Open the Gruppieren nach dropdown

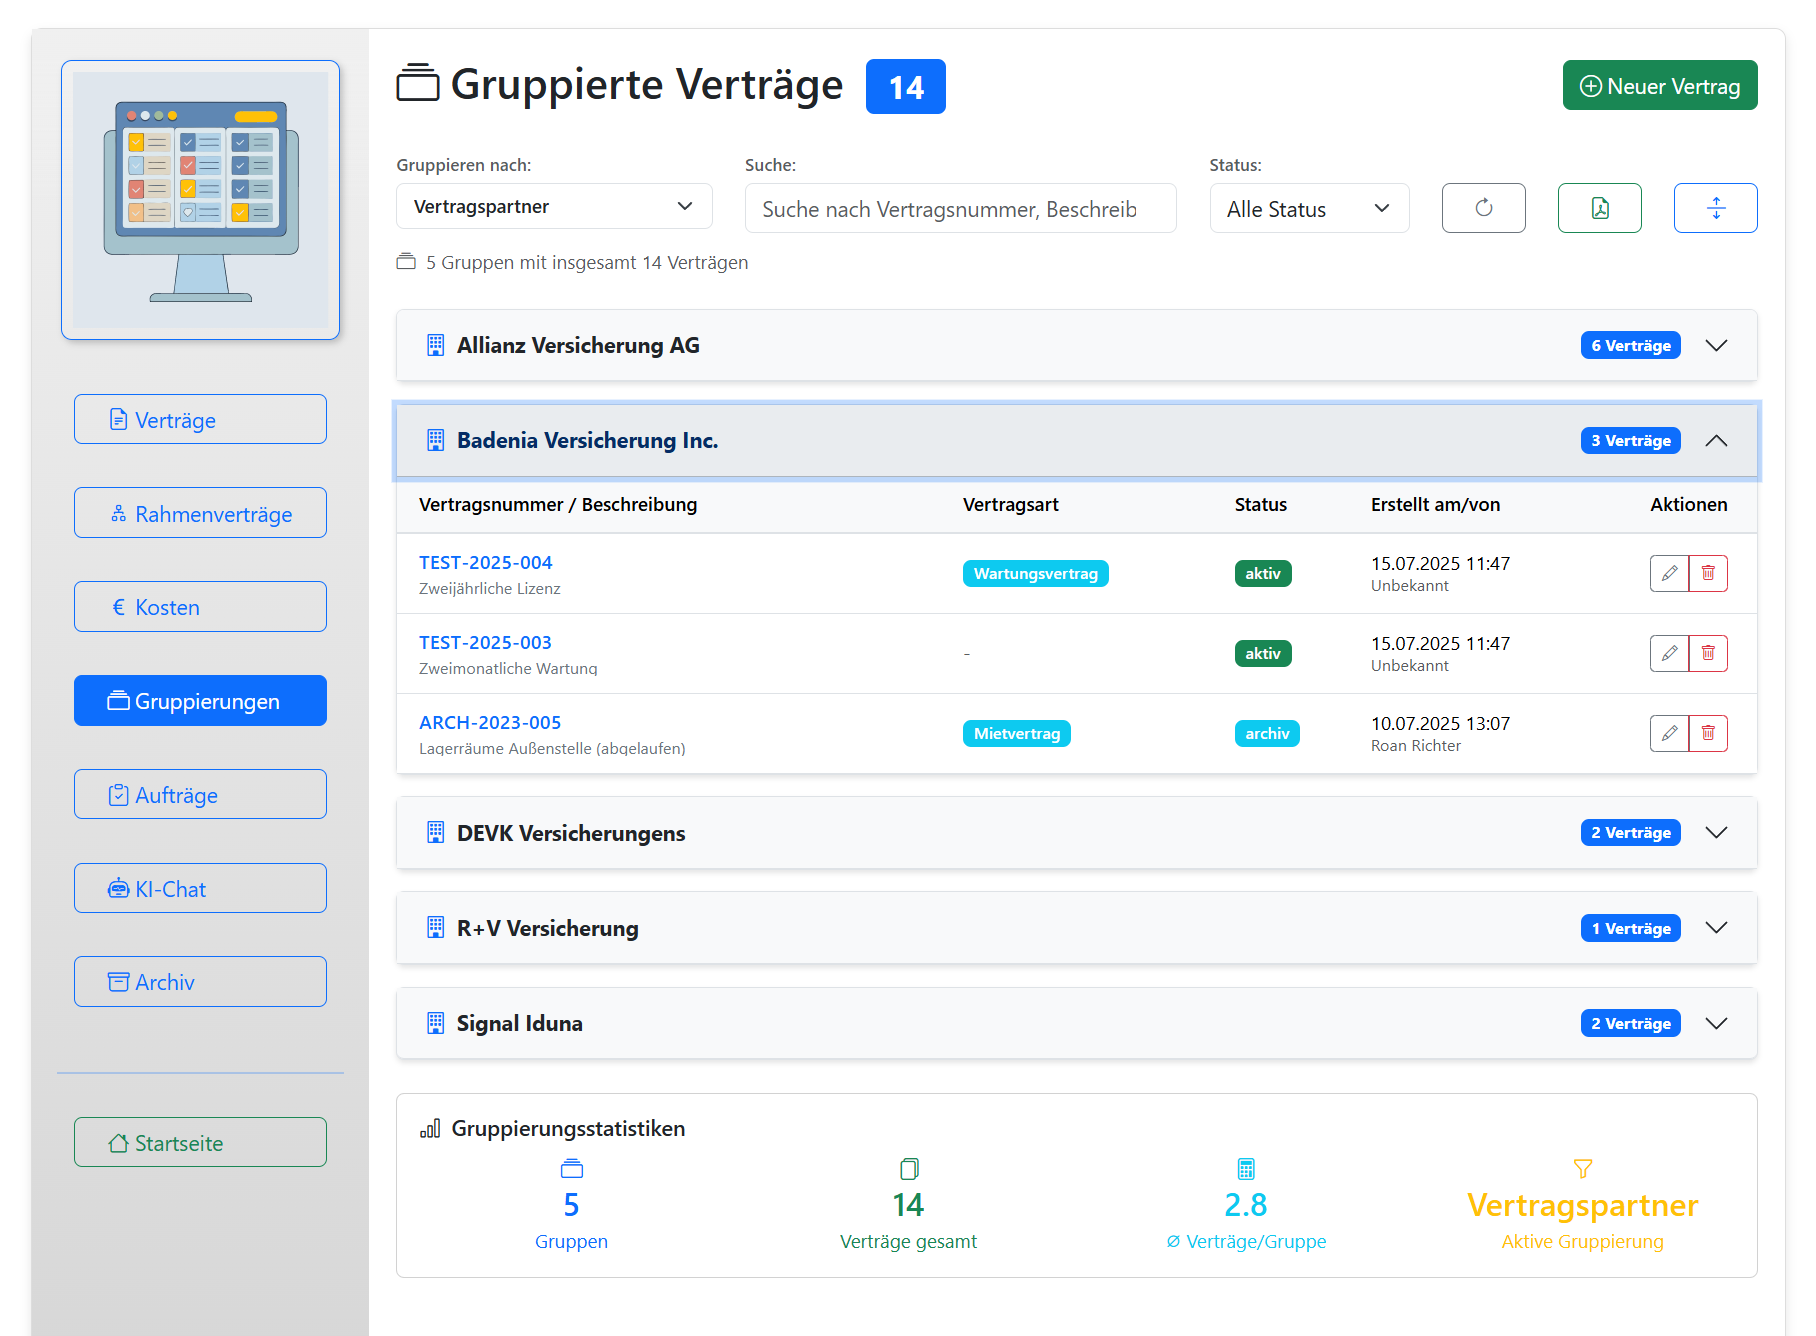(x=554, y=206)
